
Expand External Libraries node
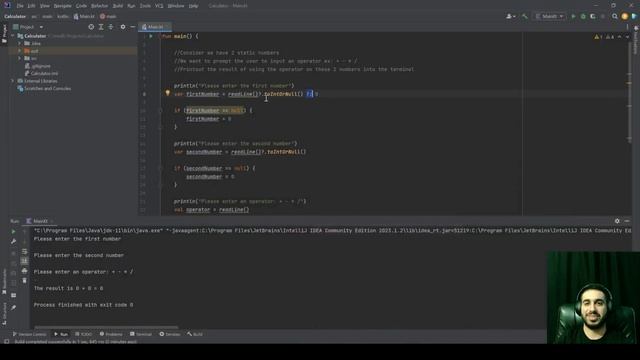(13, 81)
